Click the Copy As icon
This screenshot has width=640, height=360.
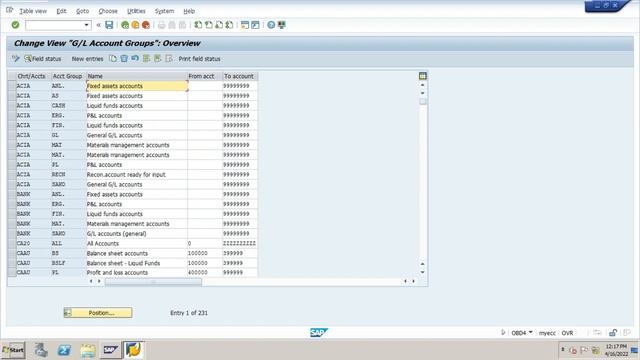point(113,59)
